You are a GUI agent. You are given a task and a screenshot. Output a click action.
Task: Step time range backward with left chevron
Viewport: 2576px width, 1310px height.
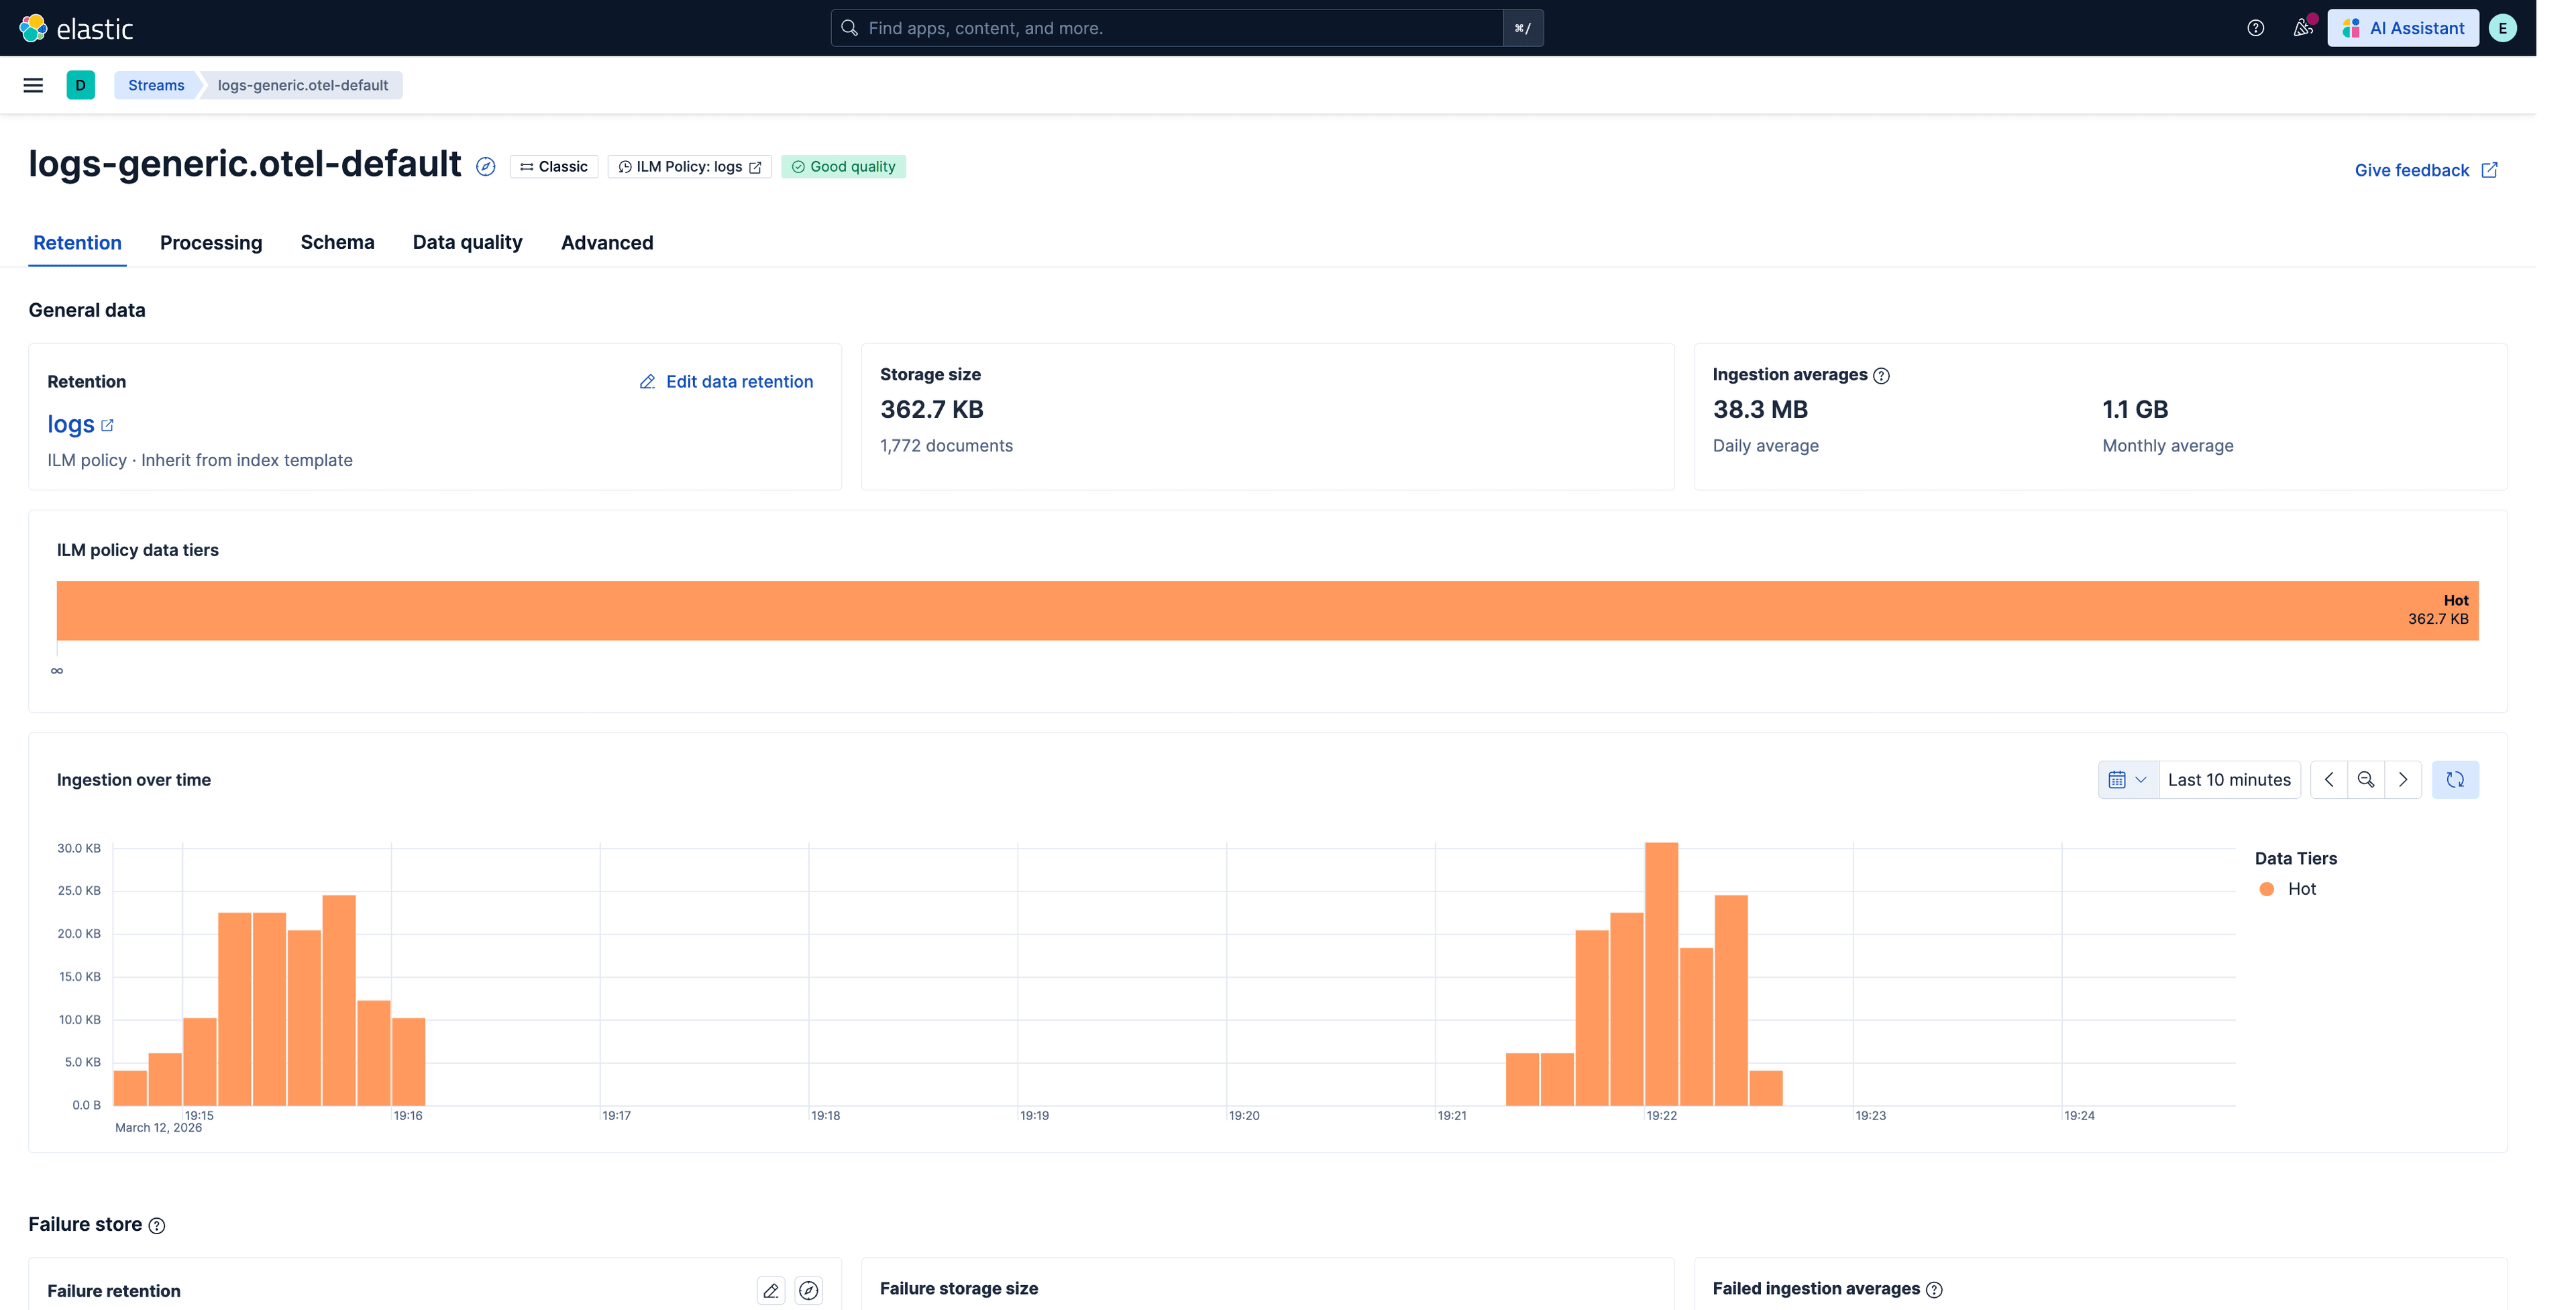pos(2329,780)
